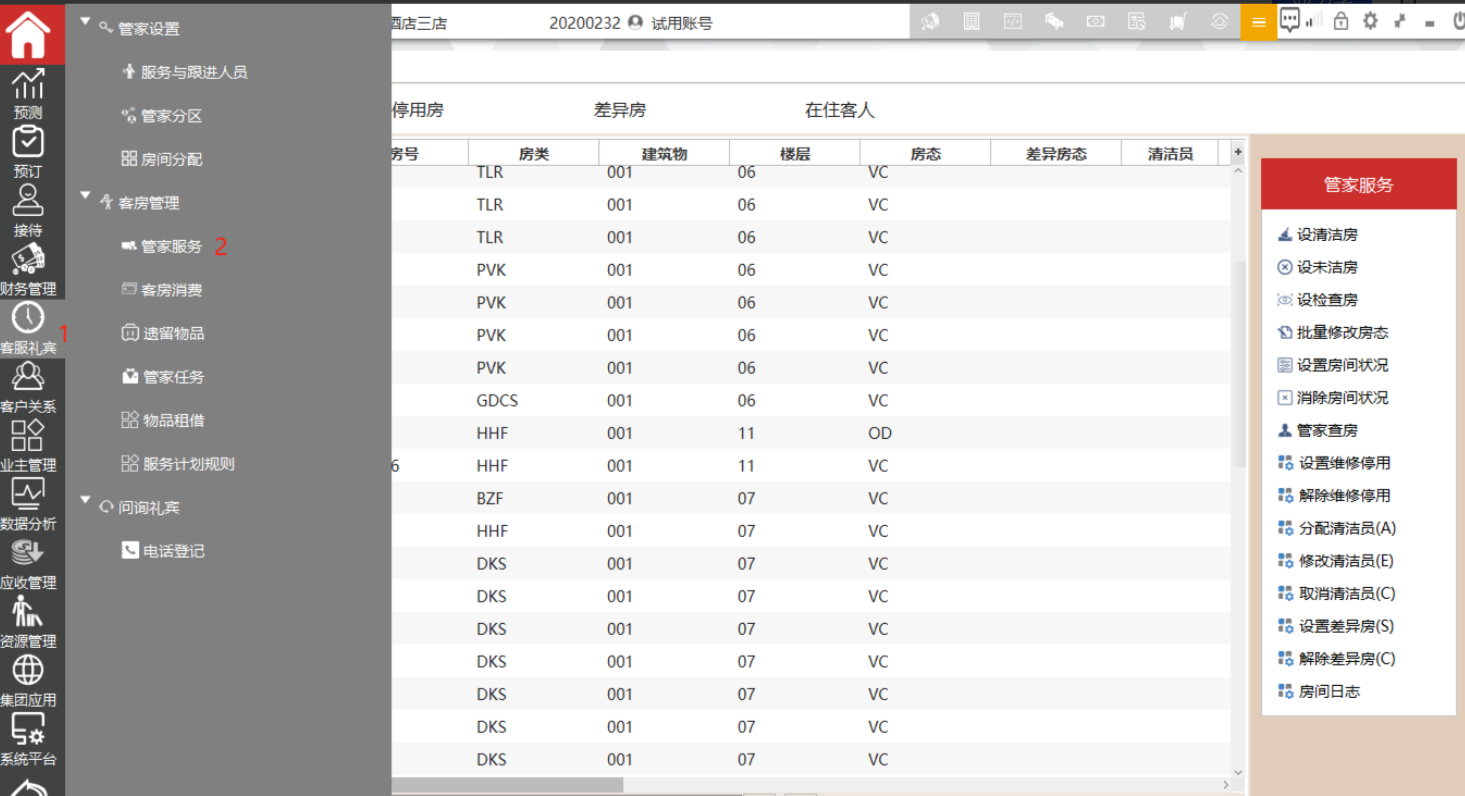The width and height of the screenshot is (1465, 796).
Task: Open the chat message bubble icon
Action: [x=1290, y=21]
